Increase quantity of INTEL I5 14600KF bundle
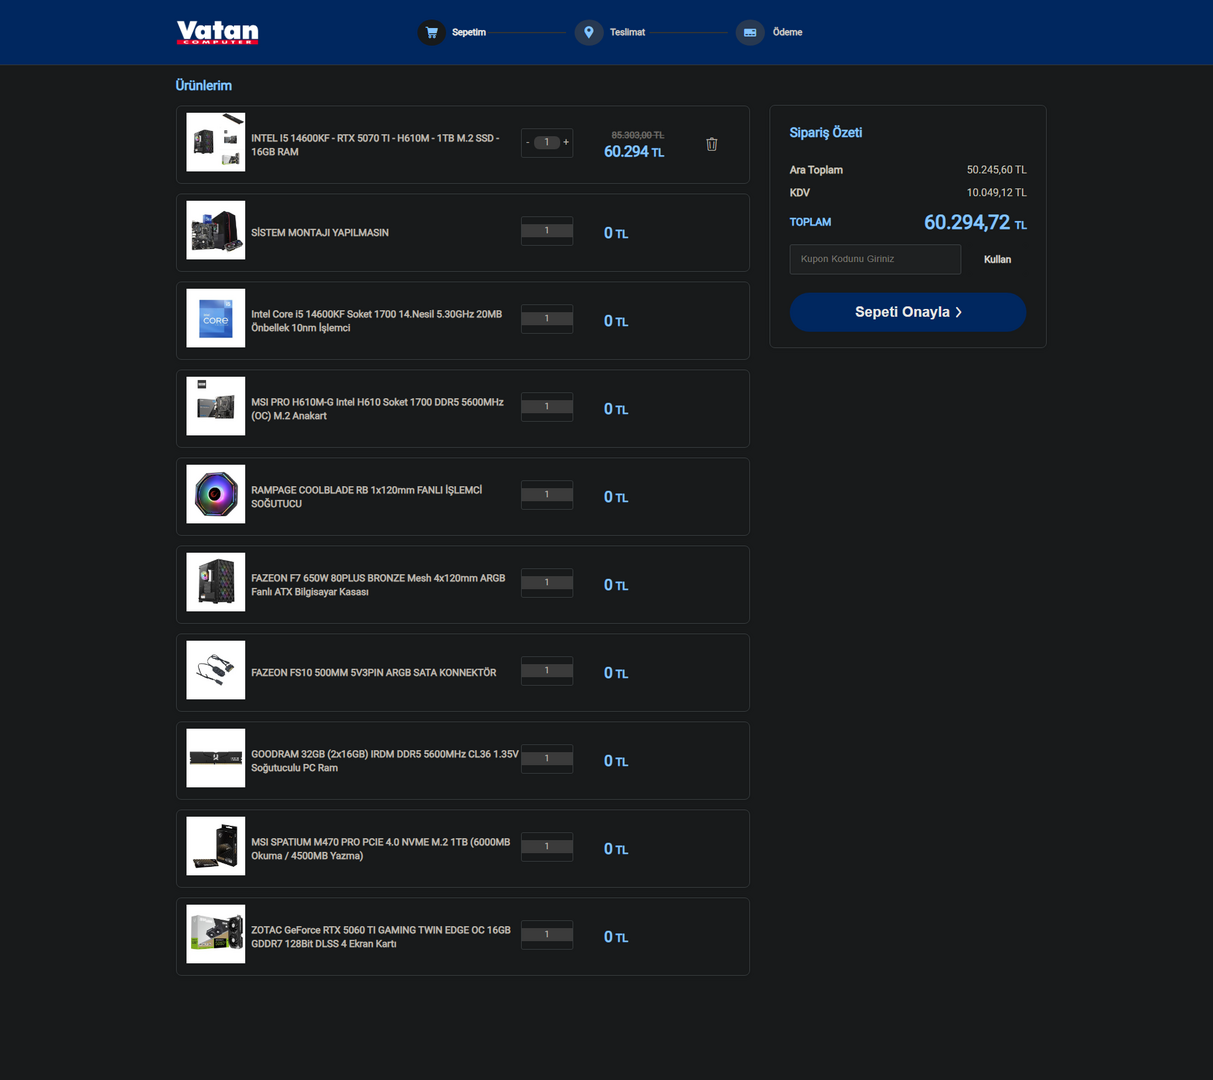 (566, 142)
